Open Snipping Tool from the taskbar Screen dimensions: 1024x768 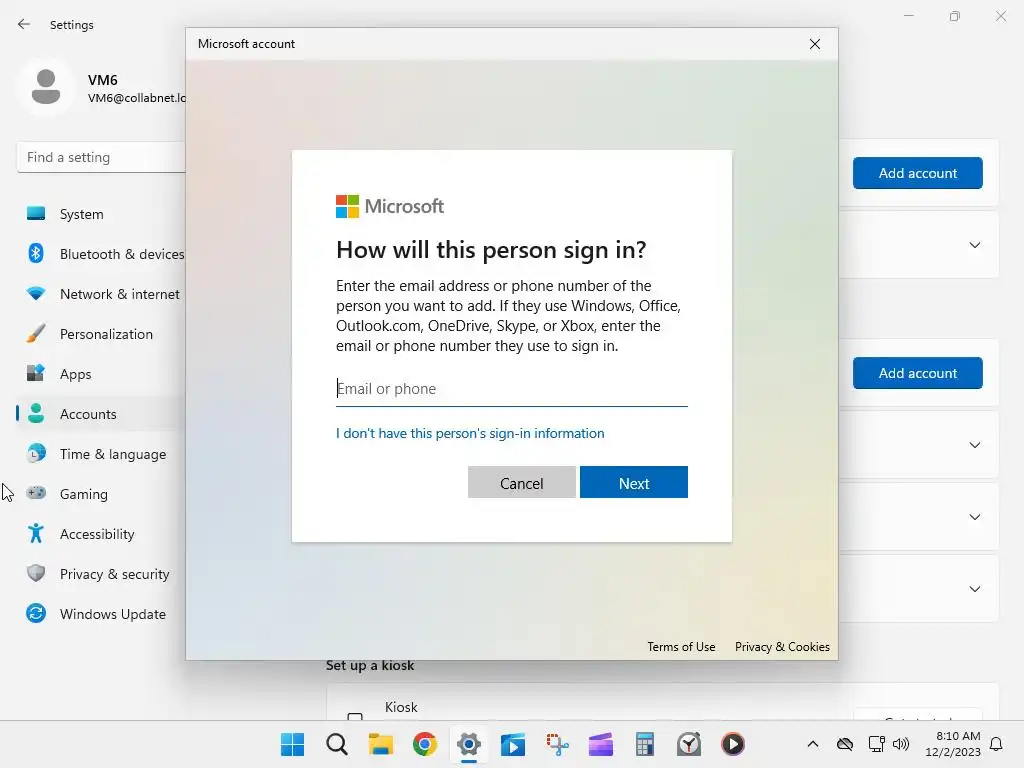click(x=557, y=744)
